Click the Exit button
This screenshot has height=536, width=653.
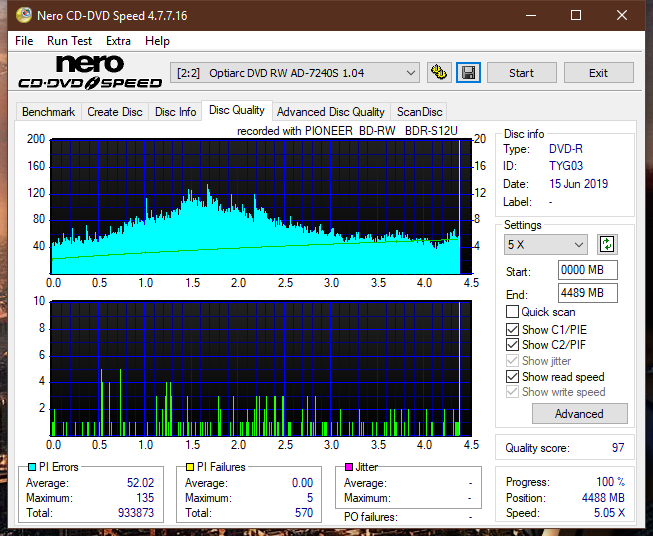click(598, 73)
